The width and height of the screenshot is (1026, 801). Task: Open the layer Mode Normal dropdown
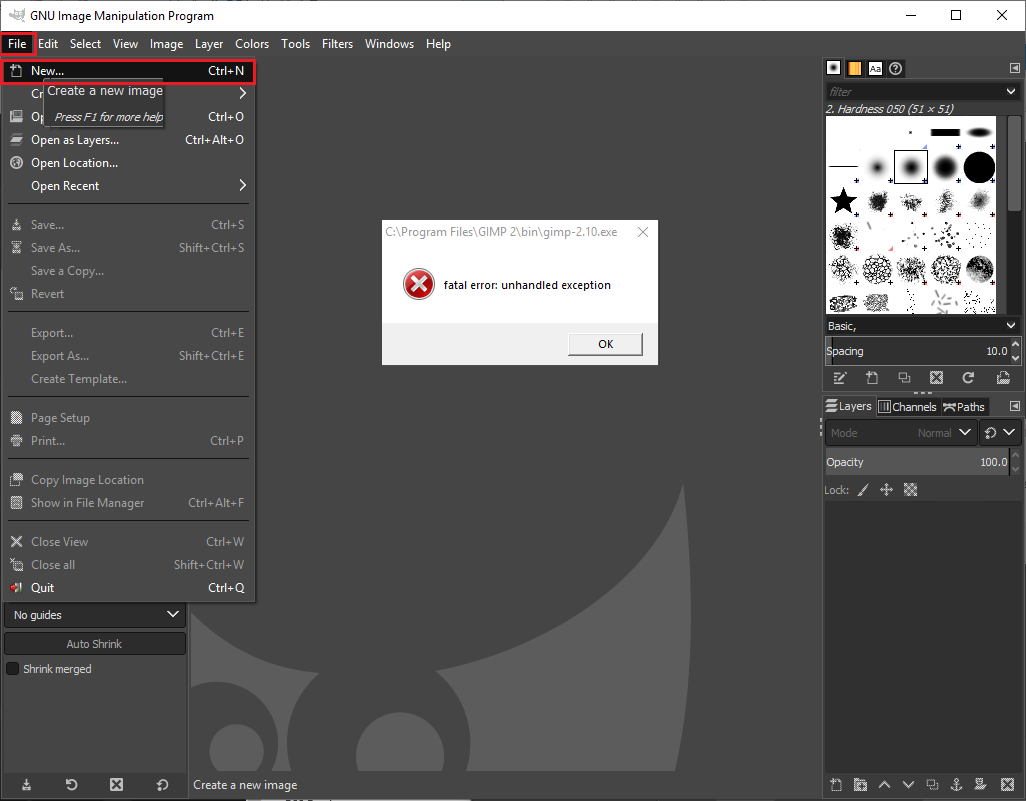pos(901,433)
